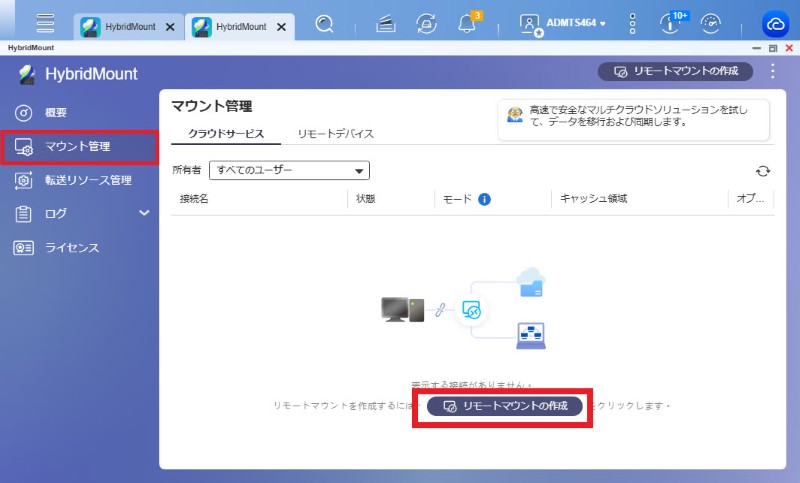Open the ADMTS464 user menu
The width and height of the screenshot is (800, 483).
tap(565, 24)
